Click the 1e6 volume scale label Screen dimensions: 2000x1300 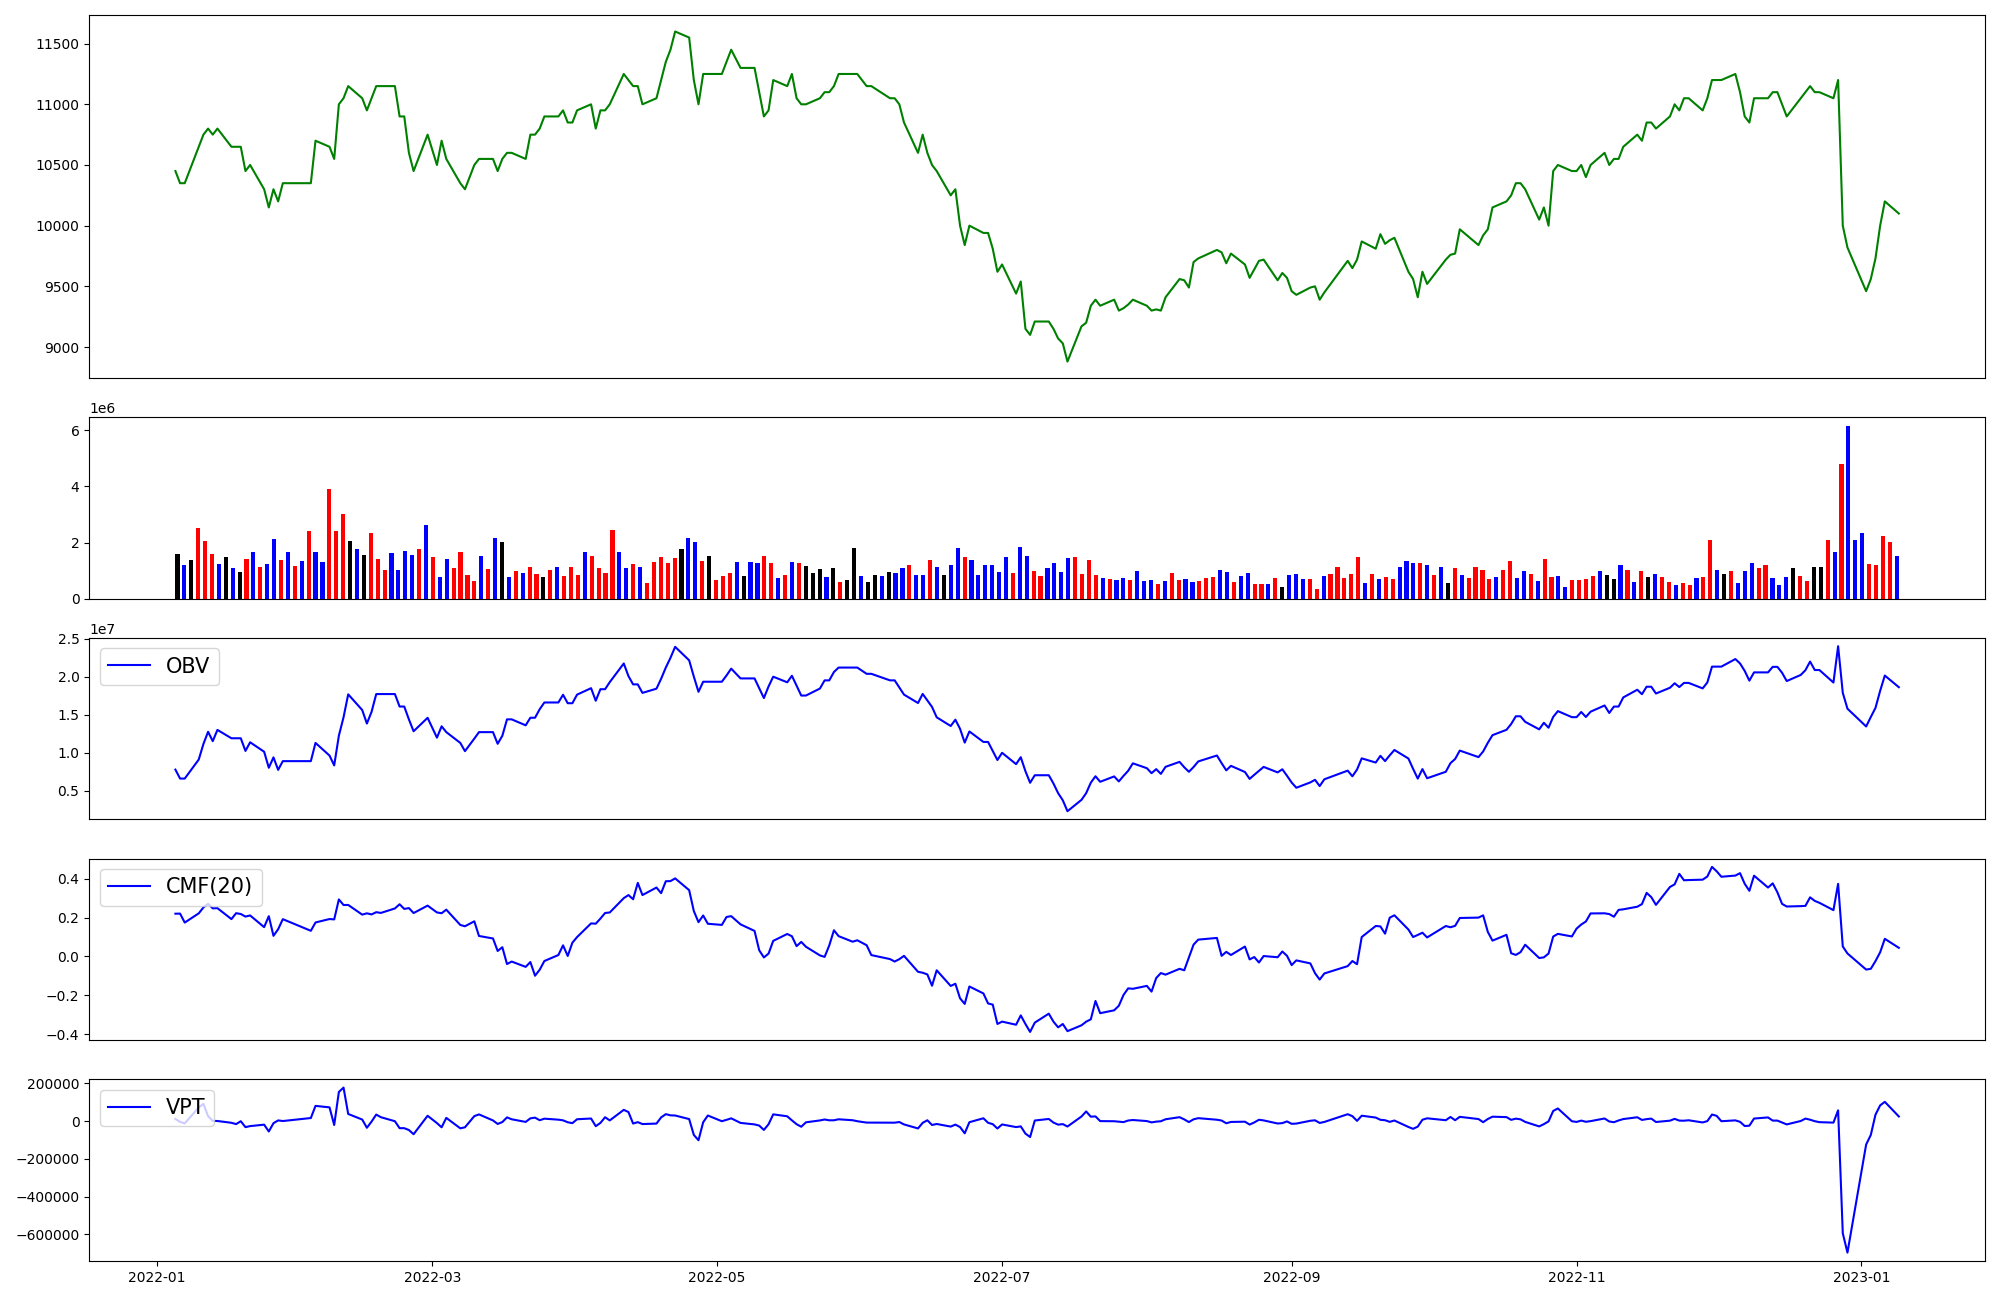102,408
